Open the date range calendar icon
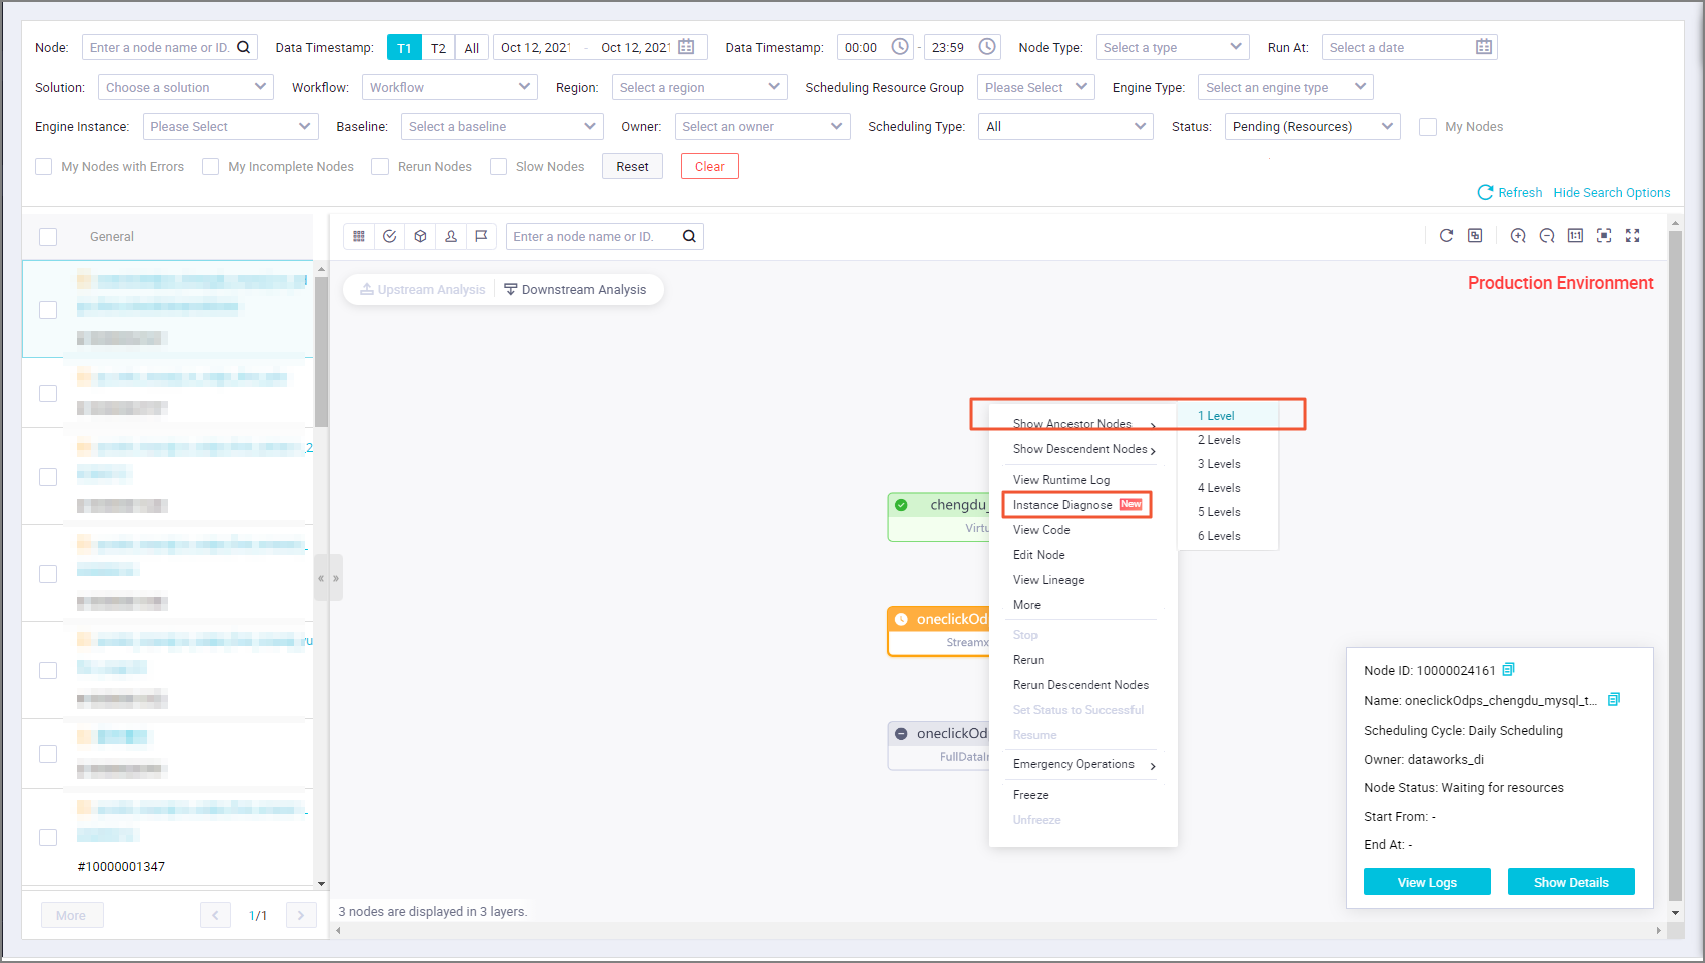This screenshot has height=963, width=1705. pos(686,47)
